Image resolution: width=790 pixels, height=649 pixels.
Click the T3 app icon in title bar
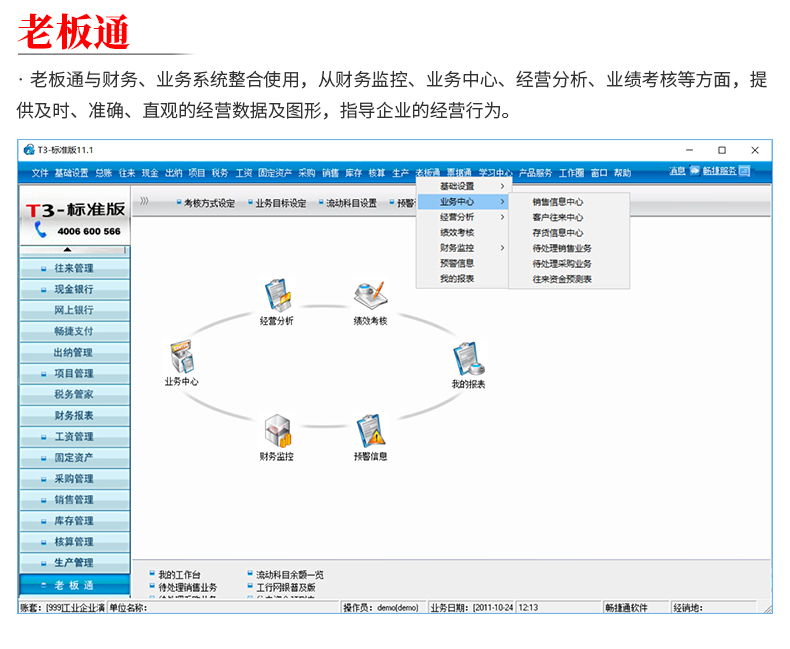(28, 149)
